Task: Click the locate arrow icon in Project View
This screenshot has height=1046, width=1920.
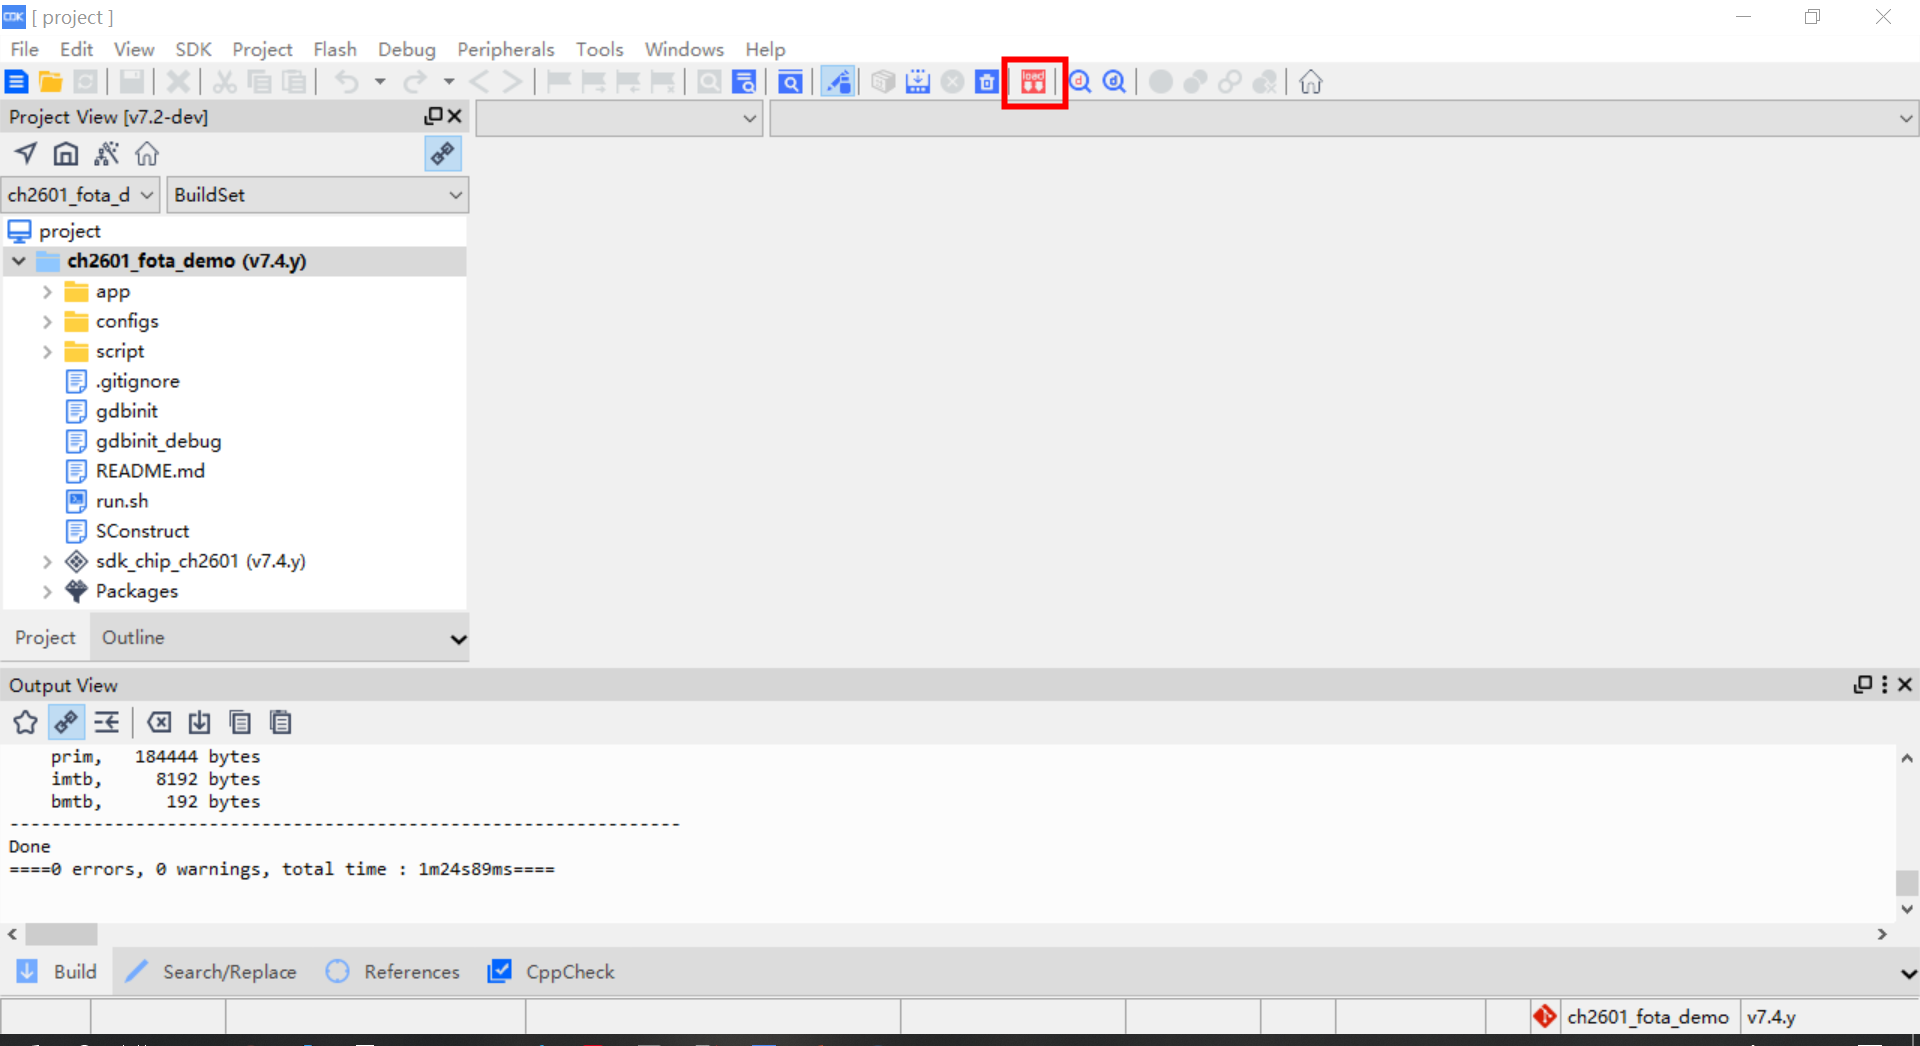Action: tap(26, 154)
